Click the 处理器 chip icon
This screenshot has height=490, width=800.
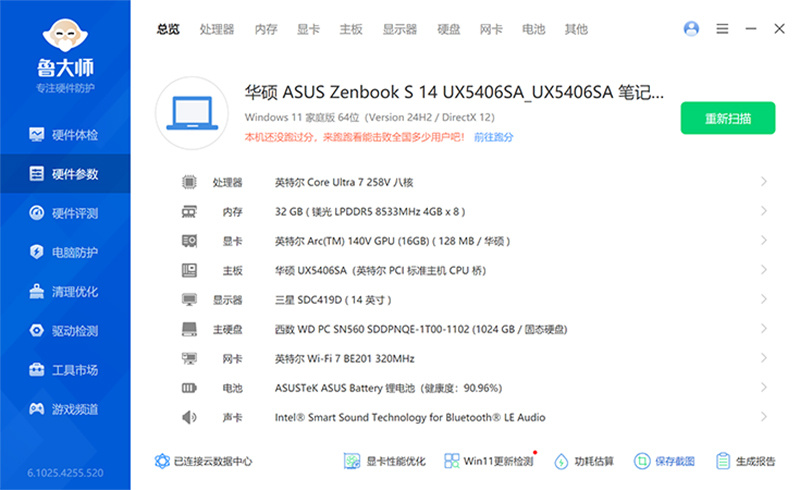point(189,182)
